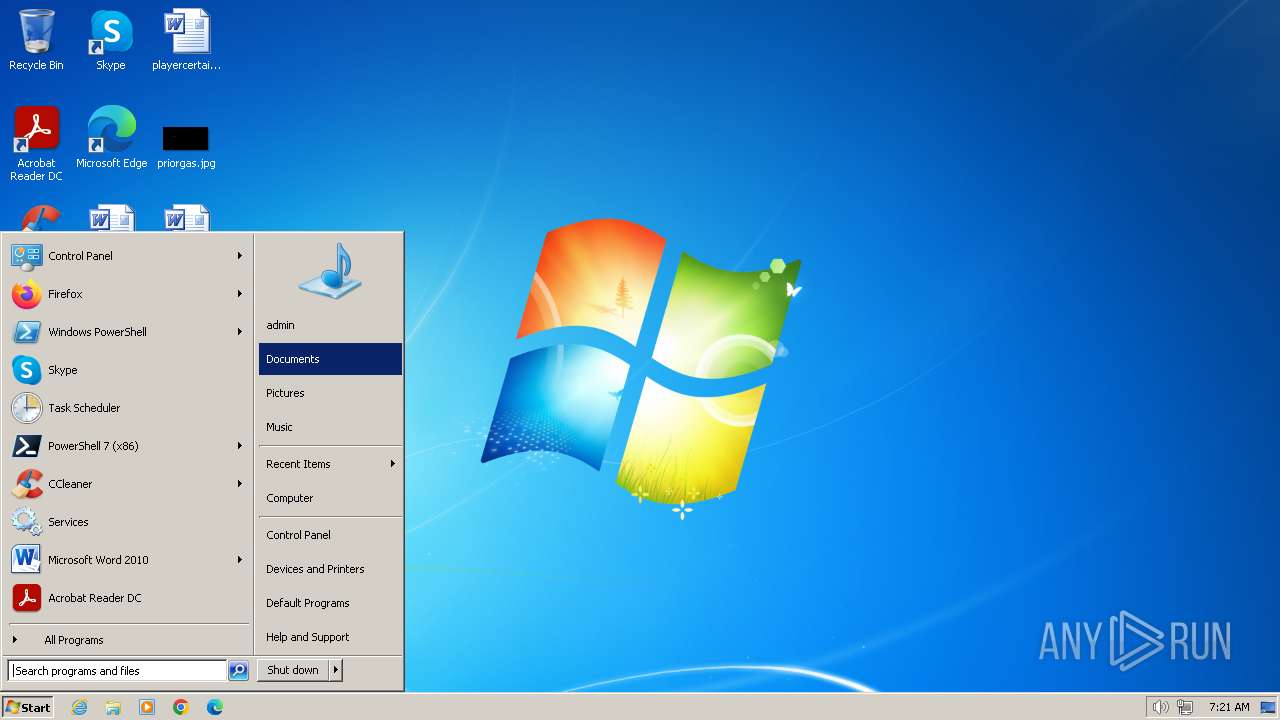
Task: Select the Services label in Start menu
Action: pyautogui.click(x=68, y=522)
